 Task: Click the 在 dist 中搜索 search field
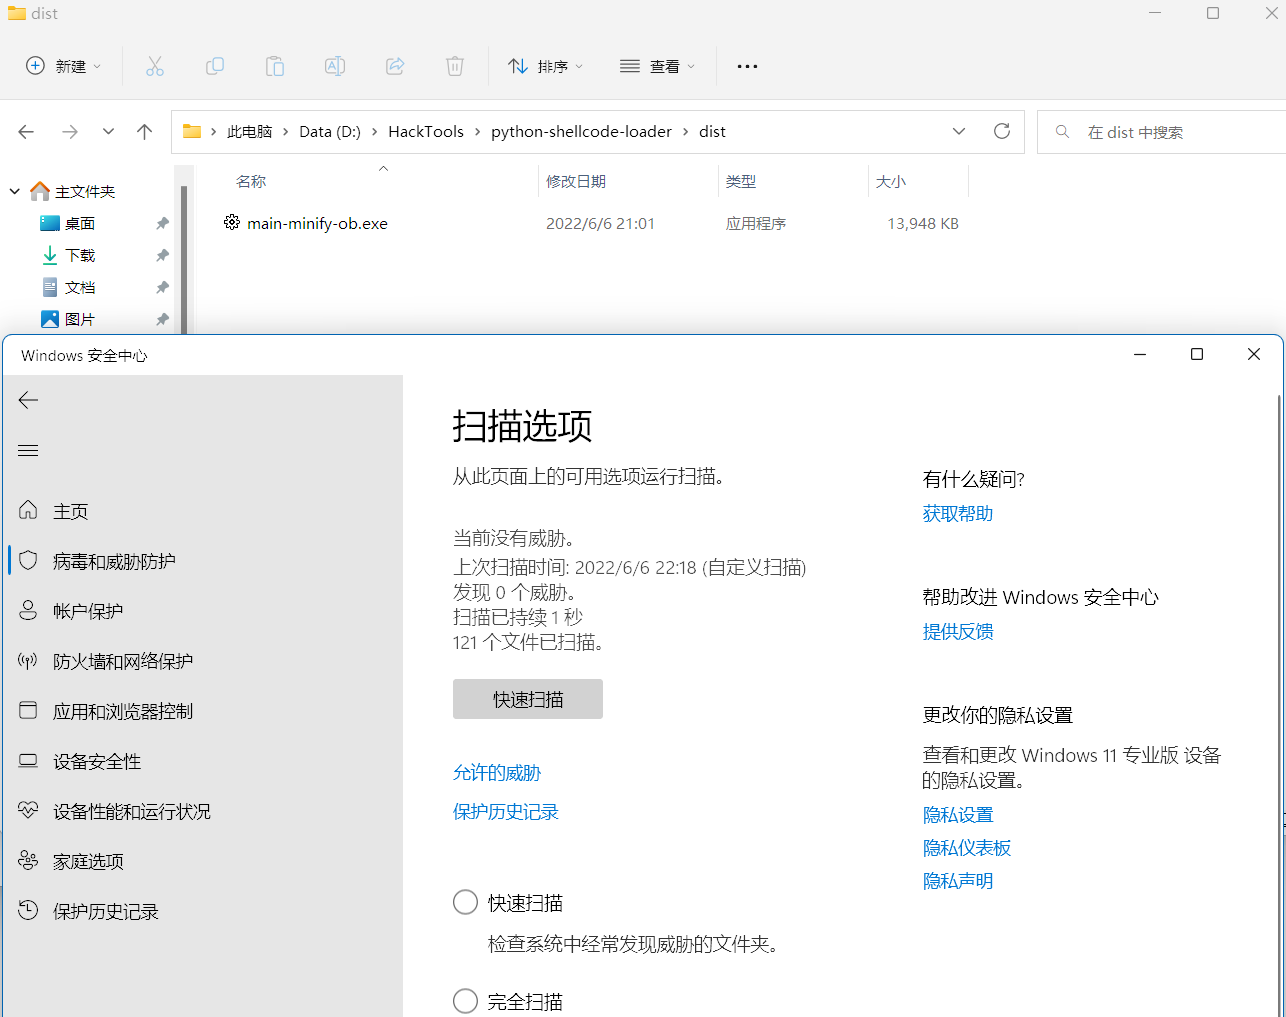point(1162,132)
